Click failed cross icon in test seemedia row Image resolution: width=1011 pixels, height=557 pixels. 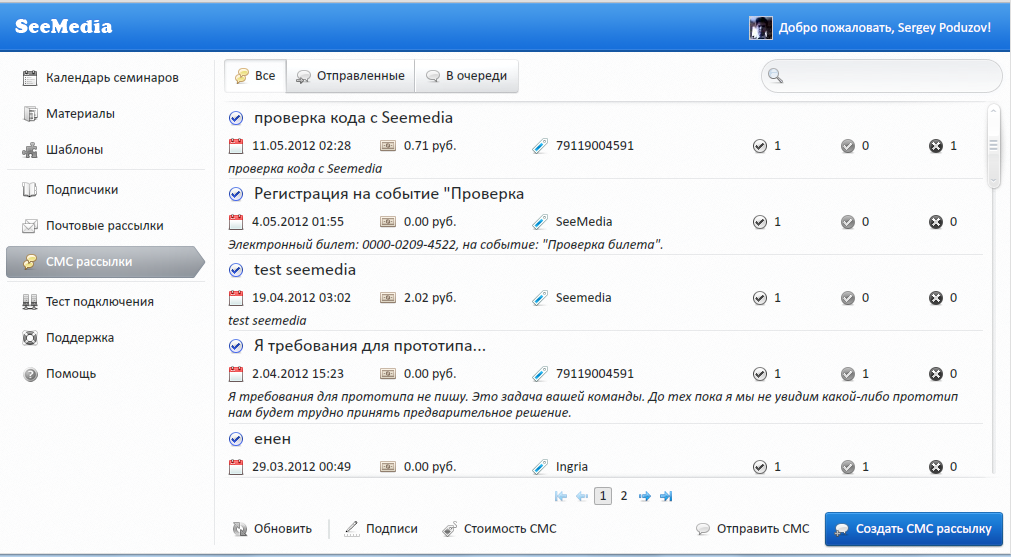936,298
